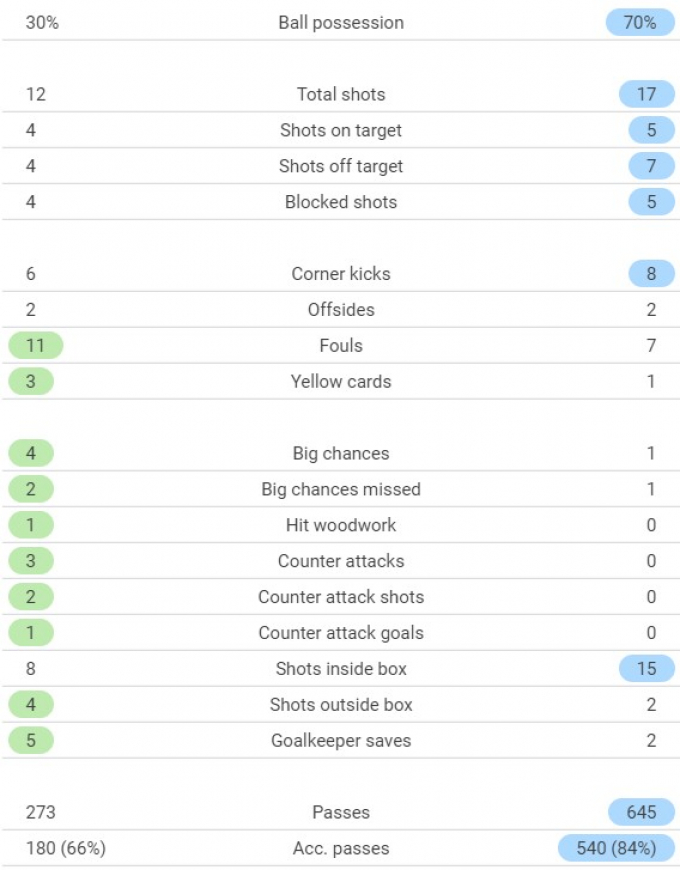This screenshot has height=870, width=680.
Task: Select the Hit woodwork label
Action: pos(341,525)
